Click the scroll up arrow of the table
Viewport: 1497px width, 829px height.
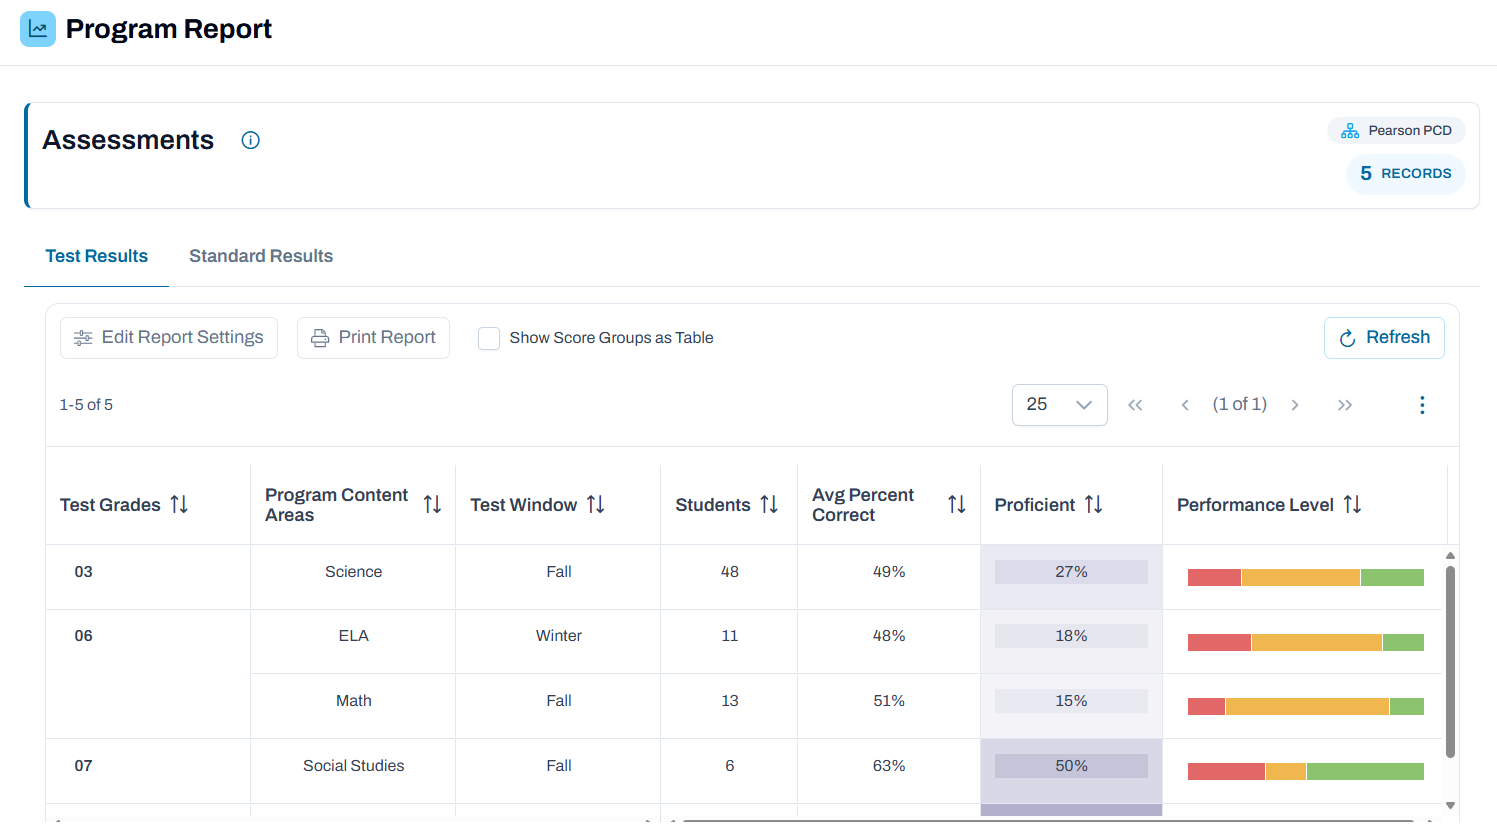(1450, 556)
